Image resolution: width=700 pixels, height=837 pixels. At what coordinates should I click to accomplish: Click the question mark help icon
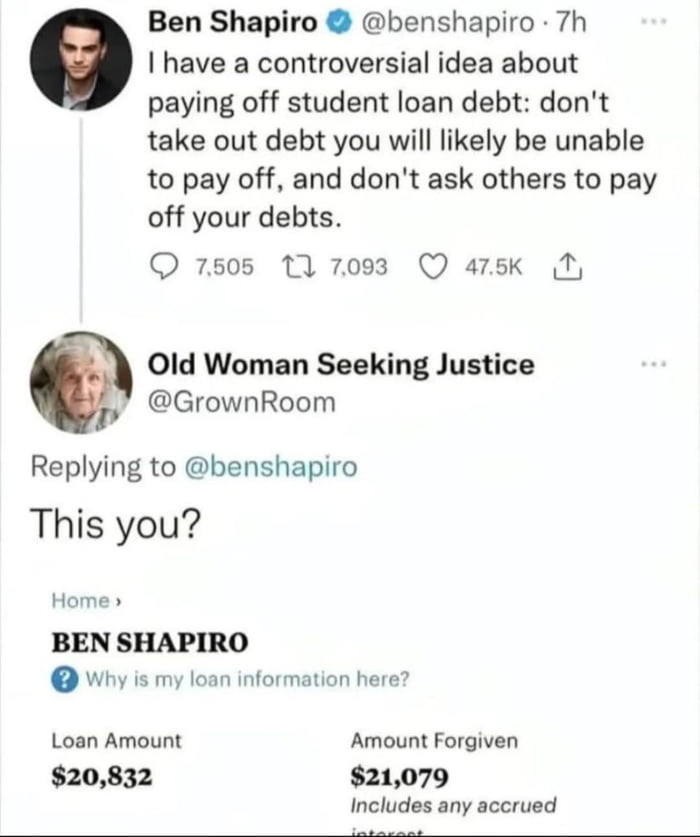coord(62,679)
